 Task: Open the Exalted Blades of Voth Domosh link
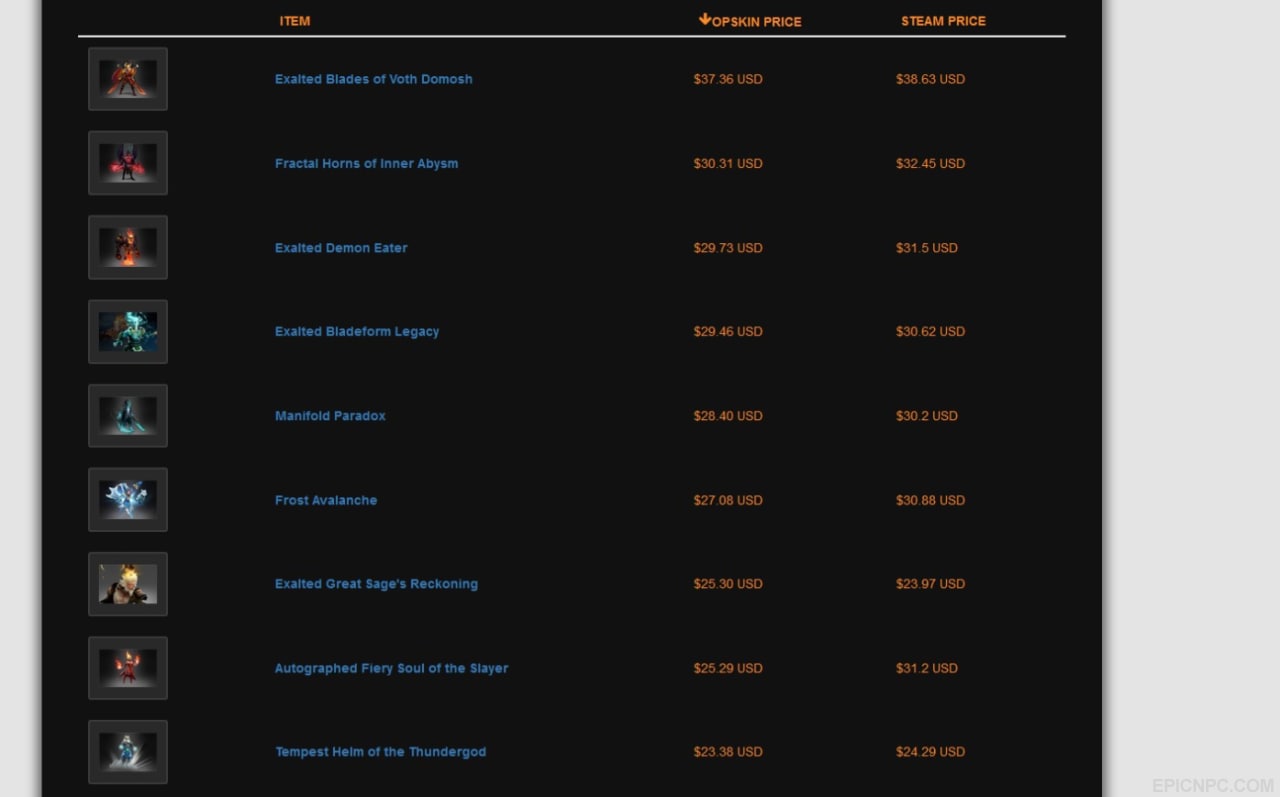pyautogui.click(x=374, y=79)
